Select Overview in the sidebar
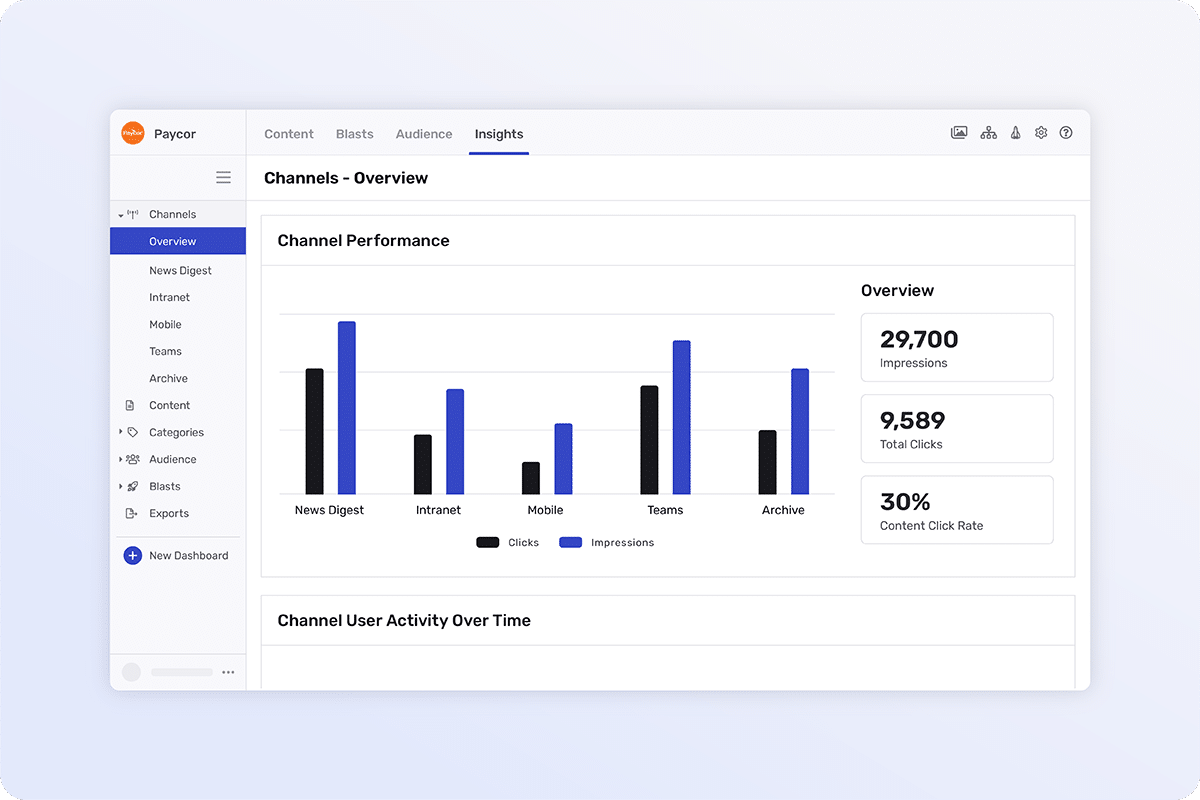The image size is (1200, 800). point(178,241)
